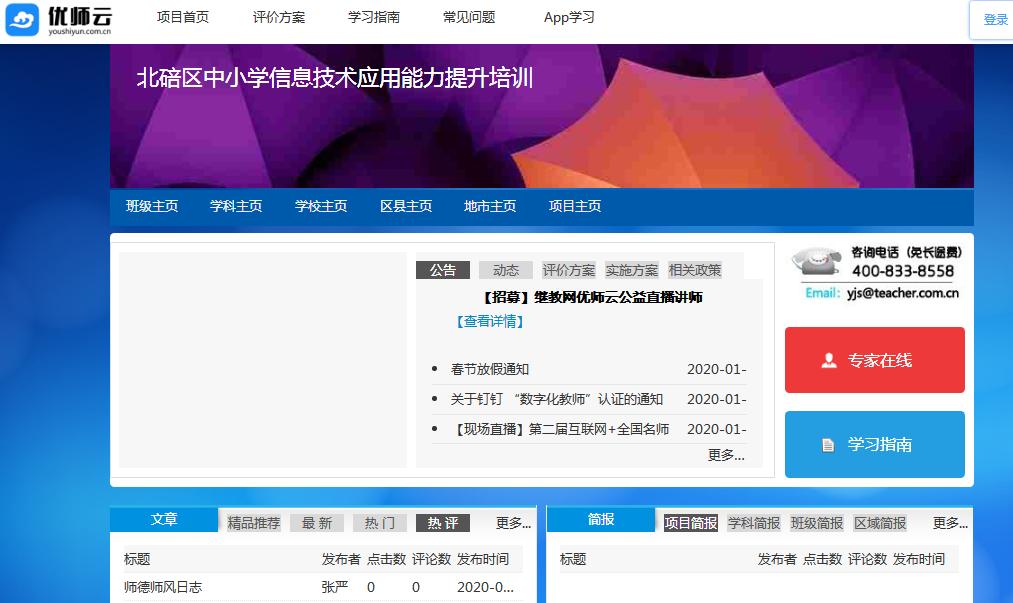Click the 【查看详情】 link

coord(490,322)
